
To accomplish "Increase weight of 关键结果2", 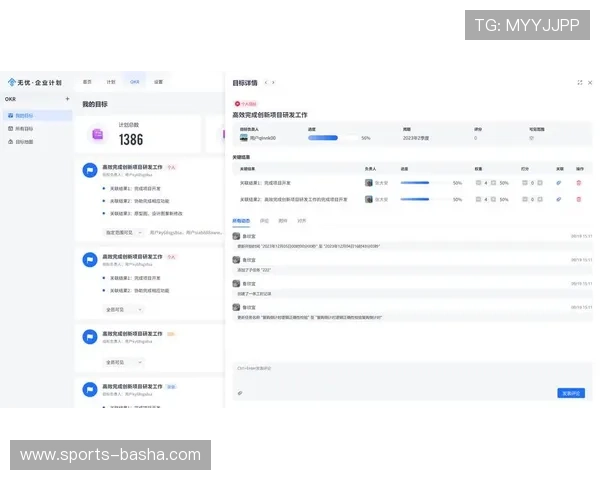I will 494,199.
